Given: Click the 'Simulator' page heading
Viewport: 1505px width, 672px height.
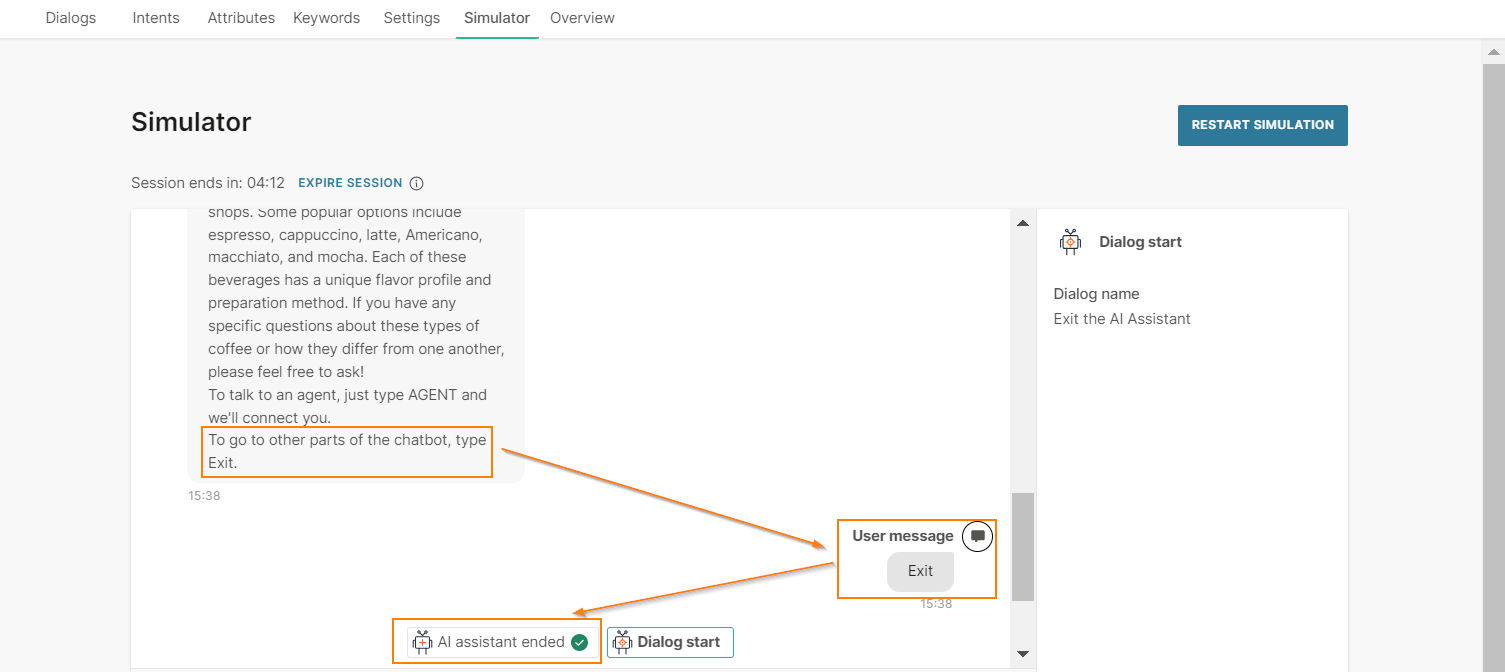Looking at the screenshot, I should tap(191, 122).
